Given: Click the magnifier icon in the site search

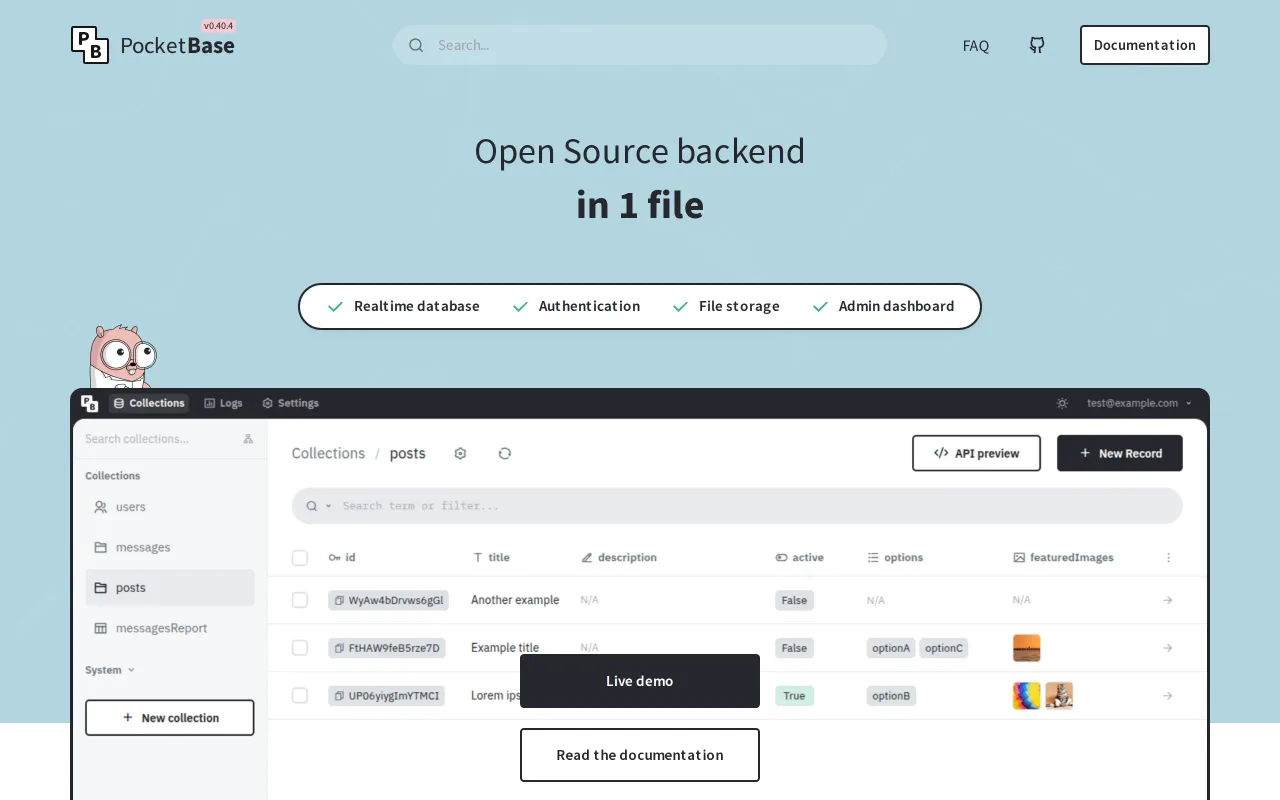Looking at the screenshot, I should coord(416,45).
